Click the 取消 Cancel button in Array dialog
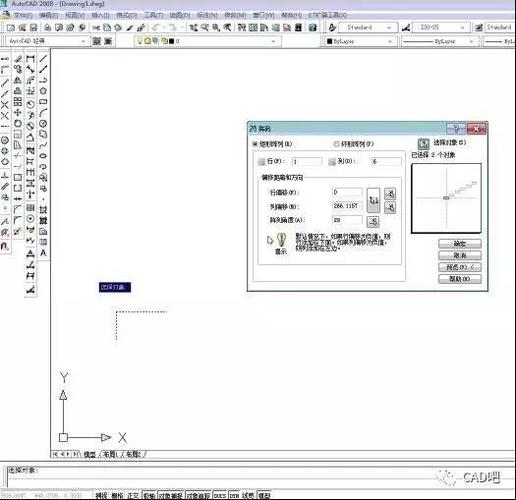 point(460,255)
